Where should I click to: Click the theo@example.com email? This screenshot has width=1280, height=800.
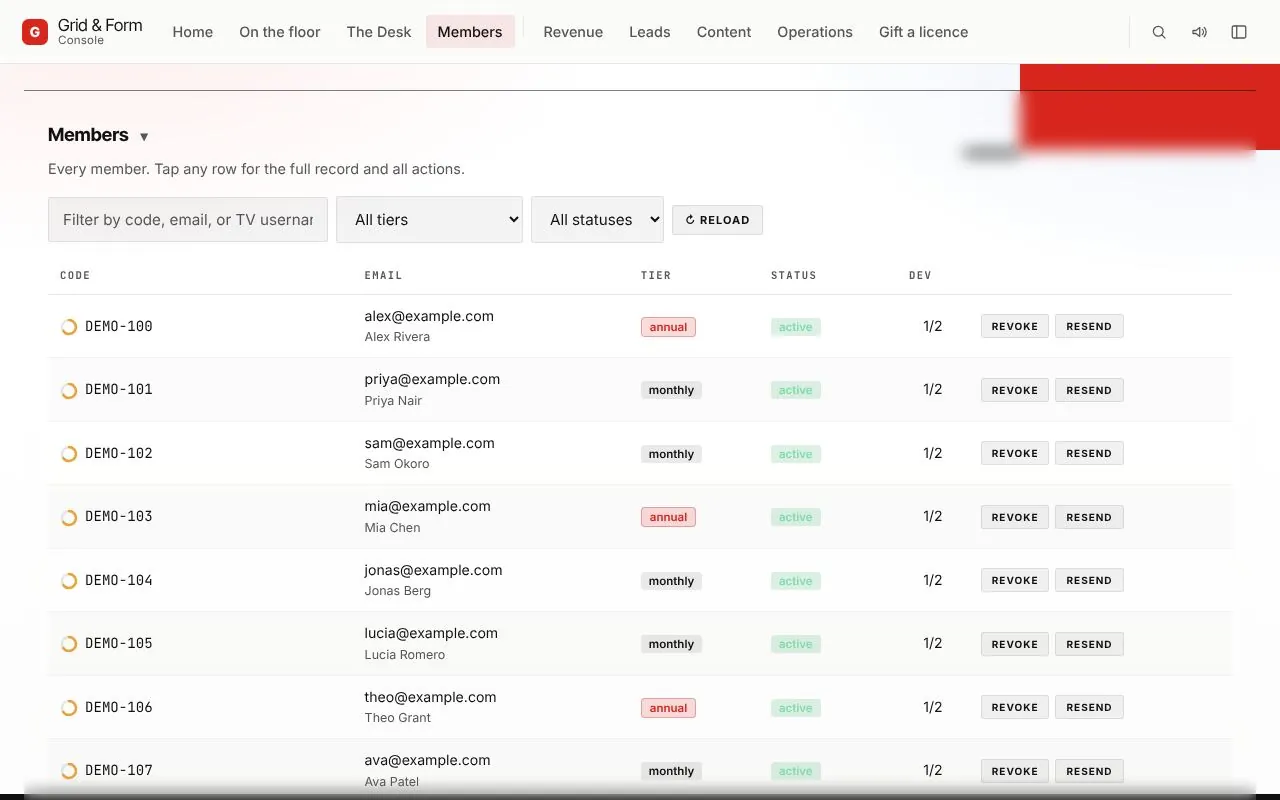pyautogui.click(x=430, y=697)
